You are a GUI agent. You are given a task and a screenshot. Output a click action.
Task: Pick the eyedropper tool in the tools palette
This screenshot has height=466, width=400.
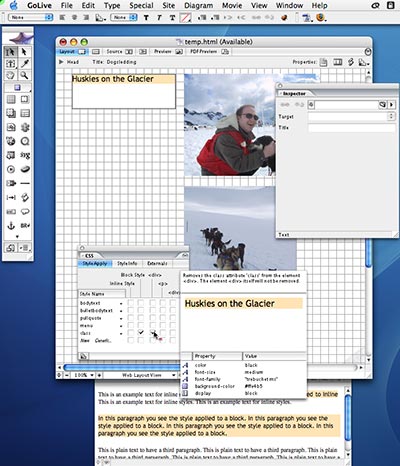[25, 63]
